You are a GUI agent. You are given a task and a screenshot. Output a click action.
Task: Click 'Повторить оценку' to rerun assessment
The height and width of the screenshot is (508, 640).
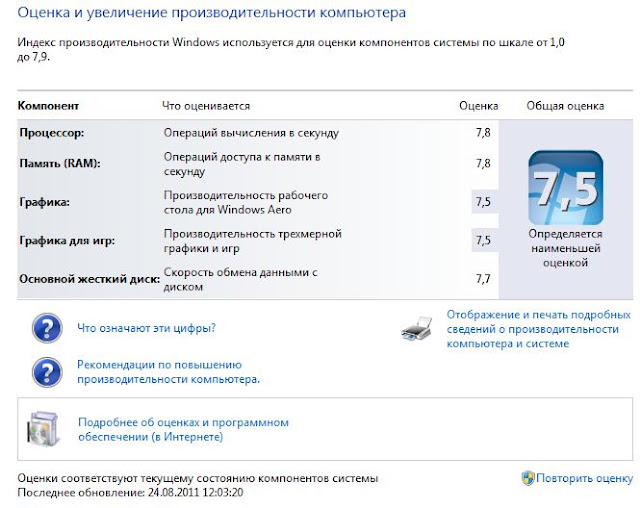tap(584, 478)
